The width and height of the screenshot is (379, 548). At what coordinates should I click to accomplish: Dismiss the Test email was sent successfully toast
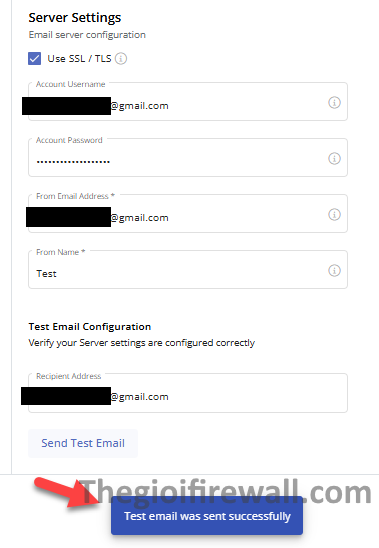[207, 516]
